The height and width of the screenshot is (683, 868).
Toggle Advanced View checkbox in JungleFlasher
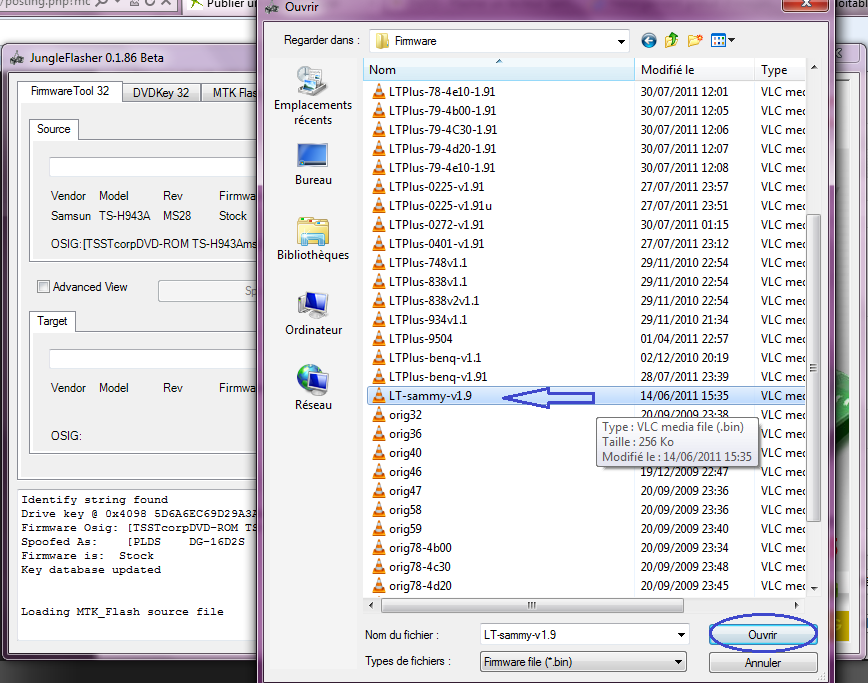43,287
